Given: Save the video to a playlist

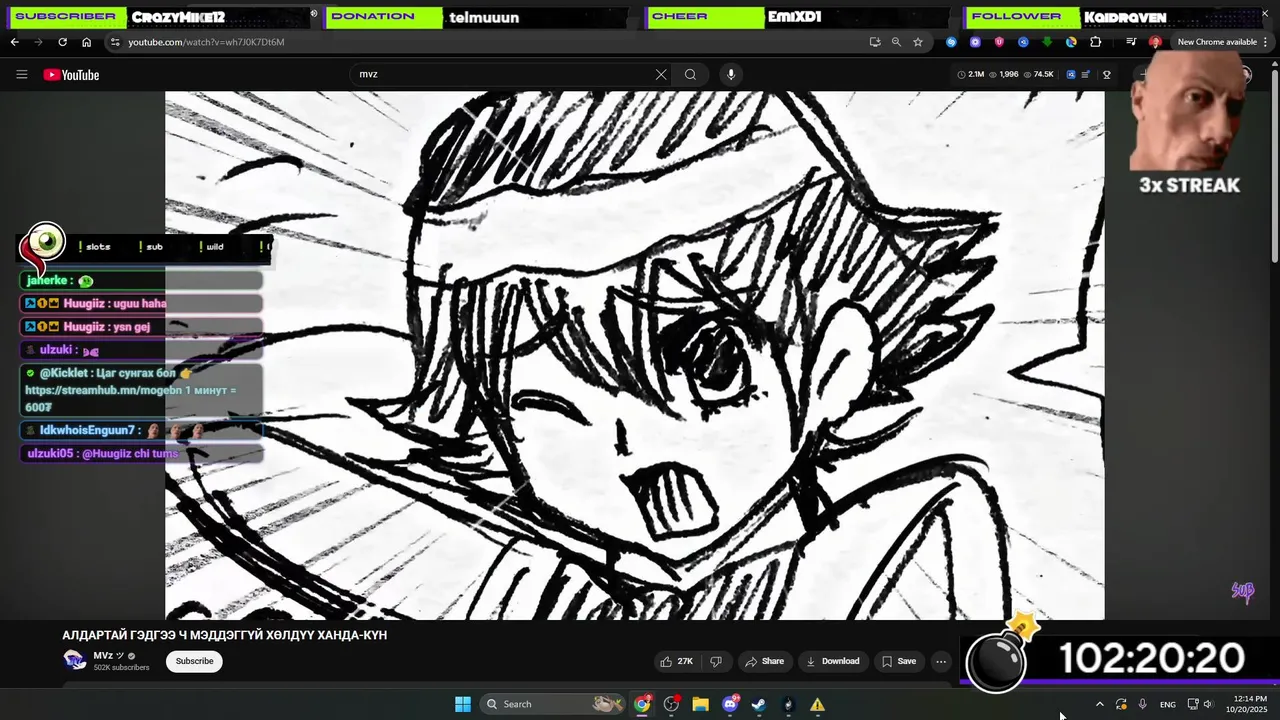Looking at the screenshot, I should [x=898, y=661].
